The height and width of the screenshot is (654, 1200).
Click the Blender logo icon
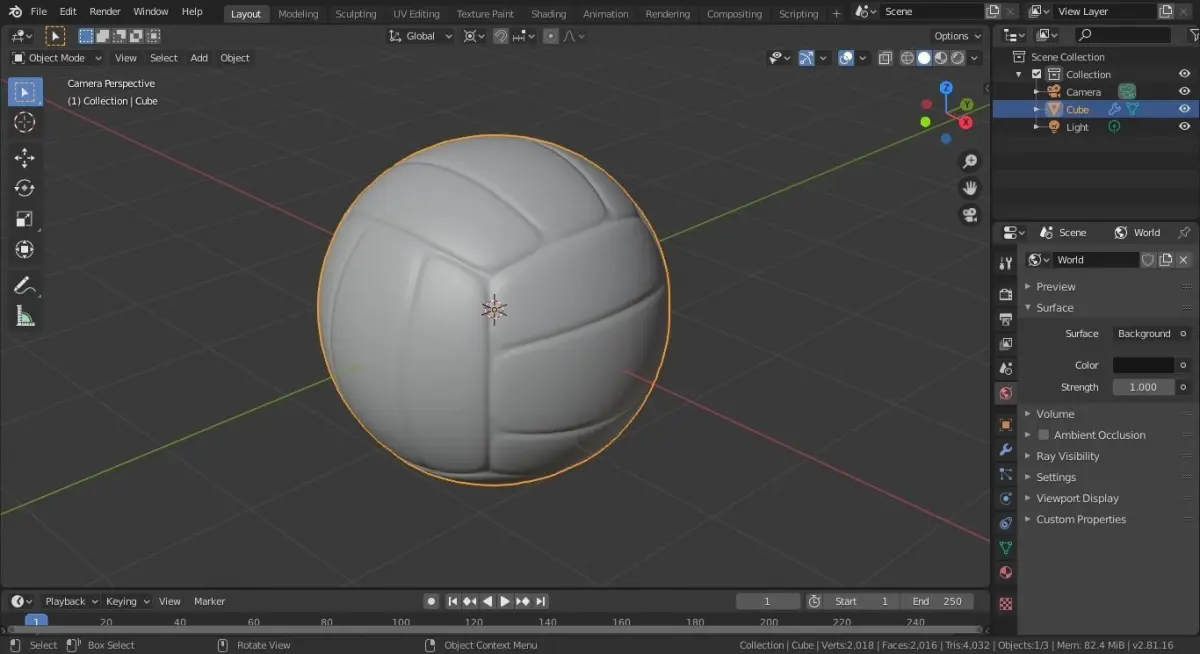pos(15,12)
